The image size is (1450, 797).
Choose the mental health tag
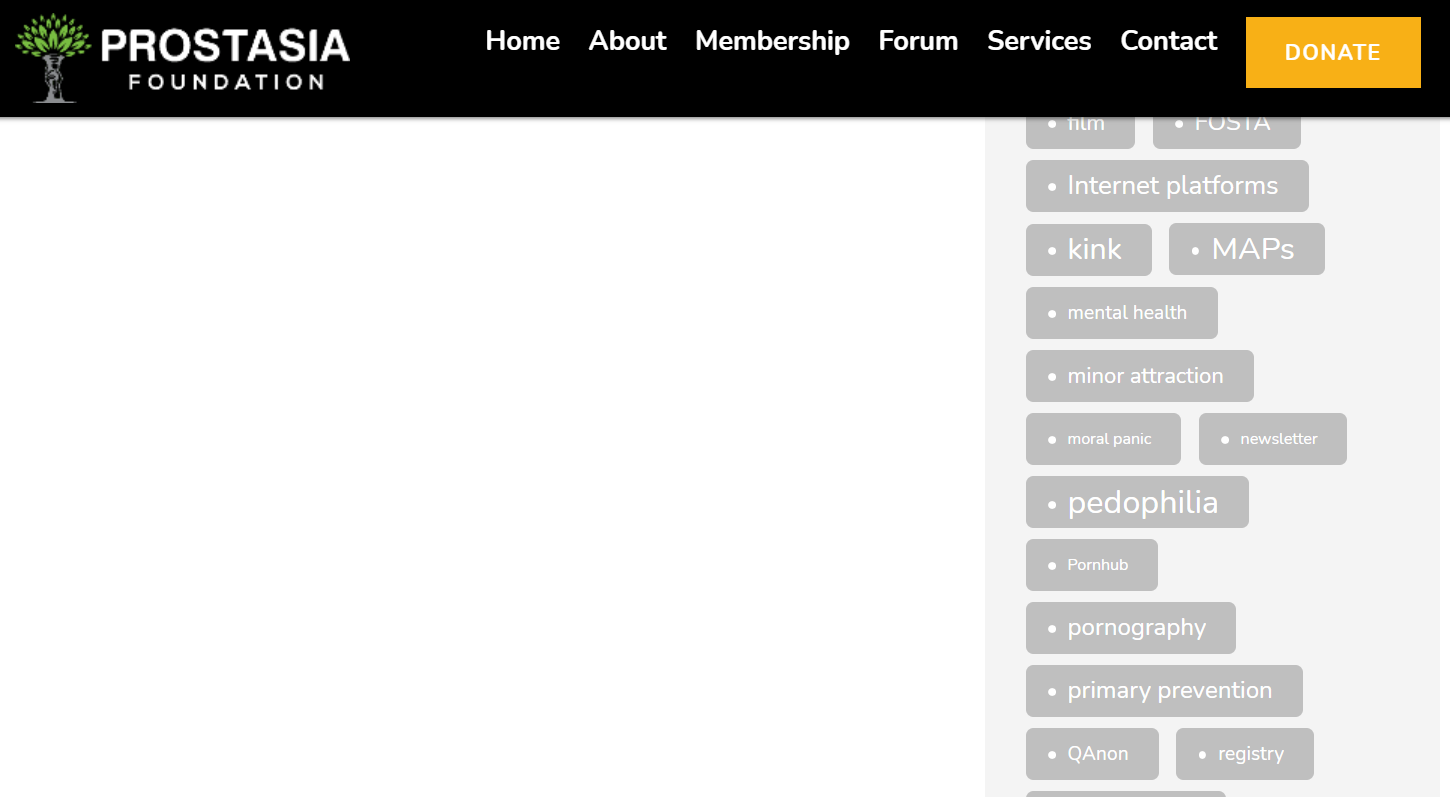point(1122,313)
